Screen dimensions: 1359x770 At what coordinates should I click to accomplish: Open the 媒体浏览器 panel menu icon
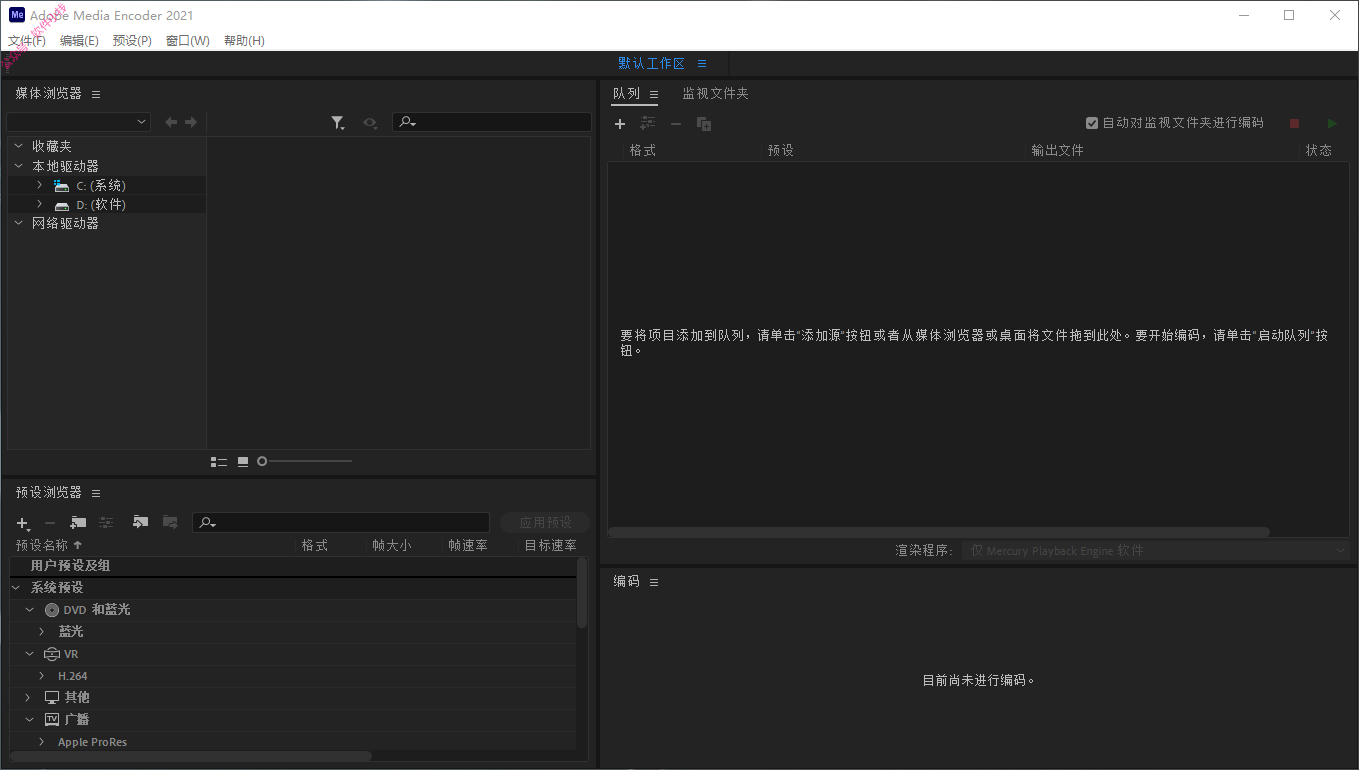pyautogui.click(x=96, y=94)
